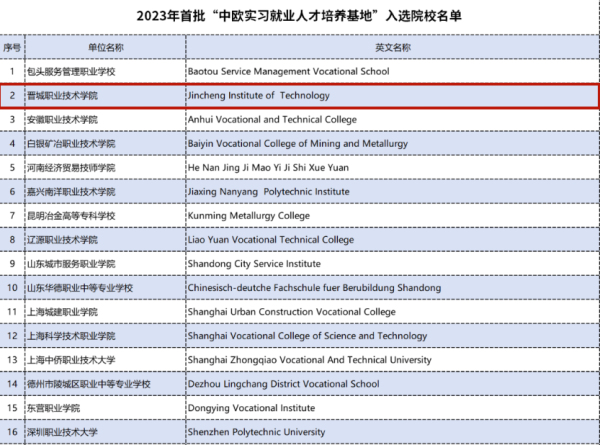The height and width of the screenshot is (445, 600).
Task: Click cell Shenzhen Polytechnic University
Action: point(393,432)
